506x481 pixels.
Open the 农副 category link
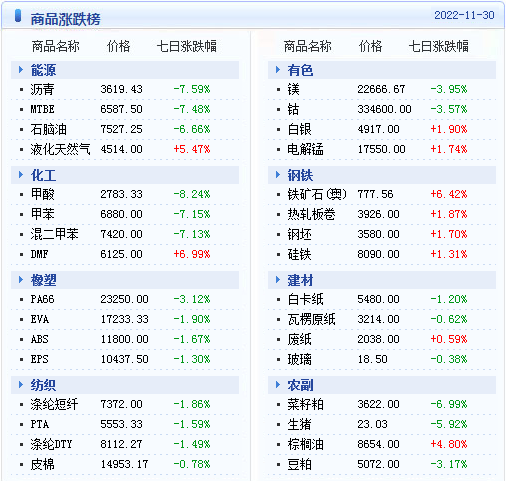click(x=300, y=385)
